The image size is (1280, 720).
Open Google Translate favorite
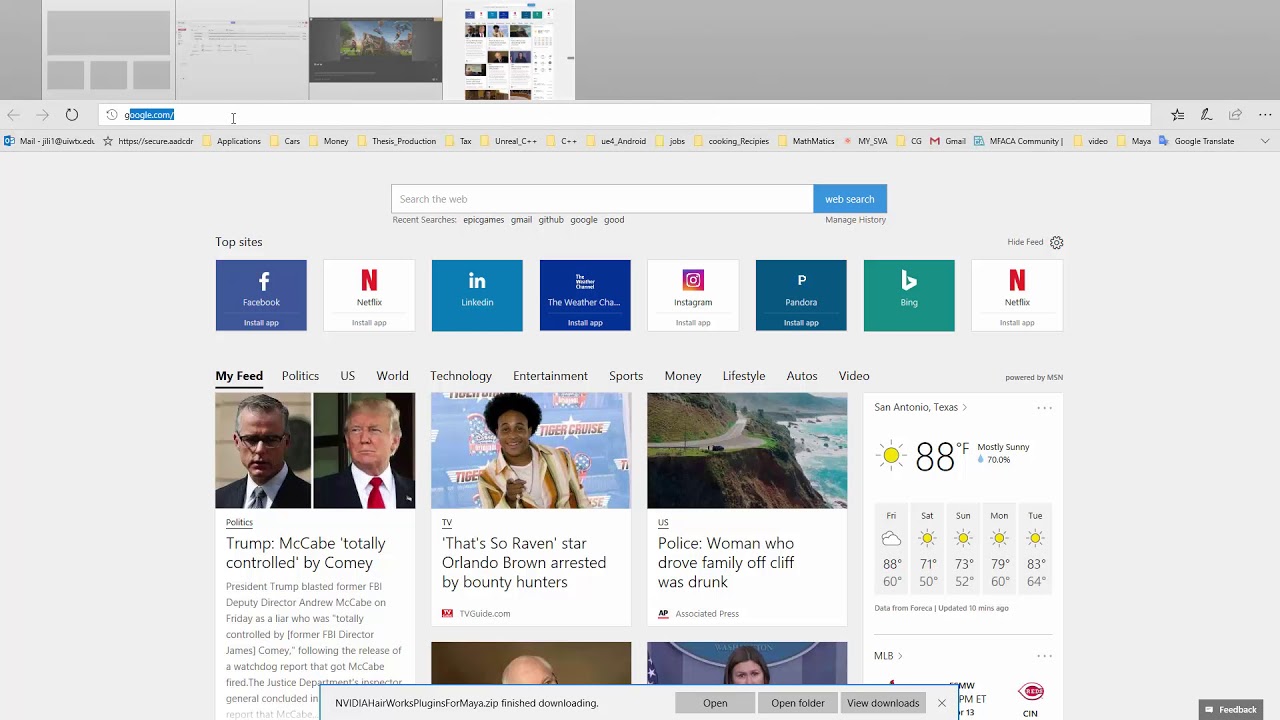coord(1196,141)
